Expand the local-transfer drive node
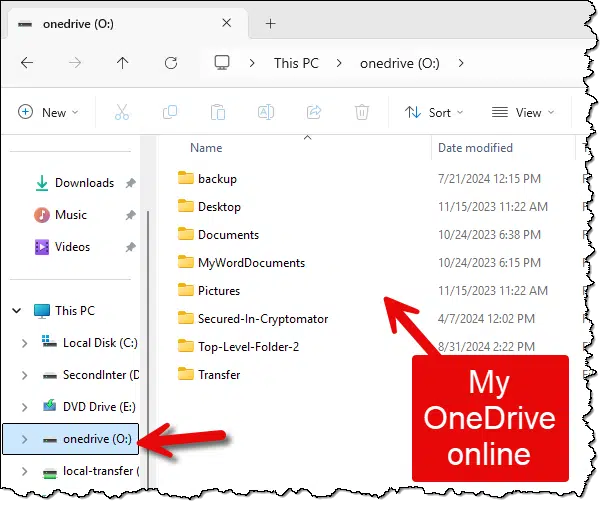 pos(24,471)
